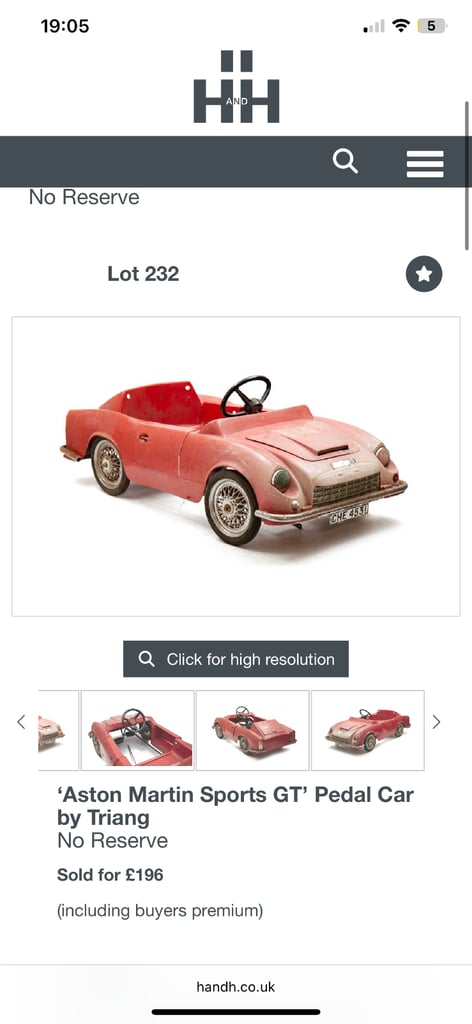Tap the 19:05 clock in status bar

click(65, 26)
